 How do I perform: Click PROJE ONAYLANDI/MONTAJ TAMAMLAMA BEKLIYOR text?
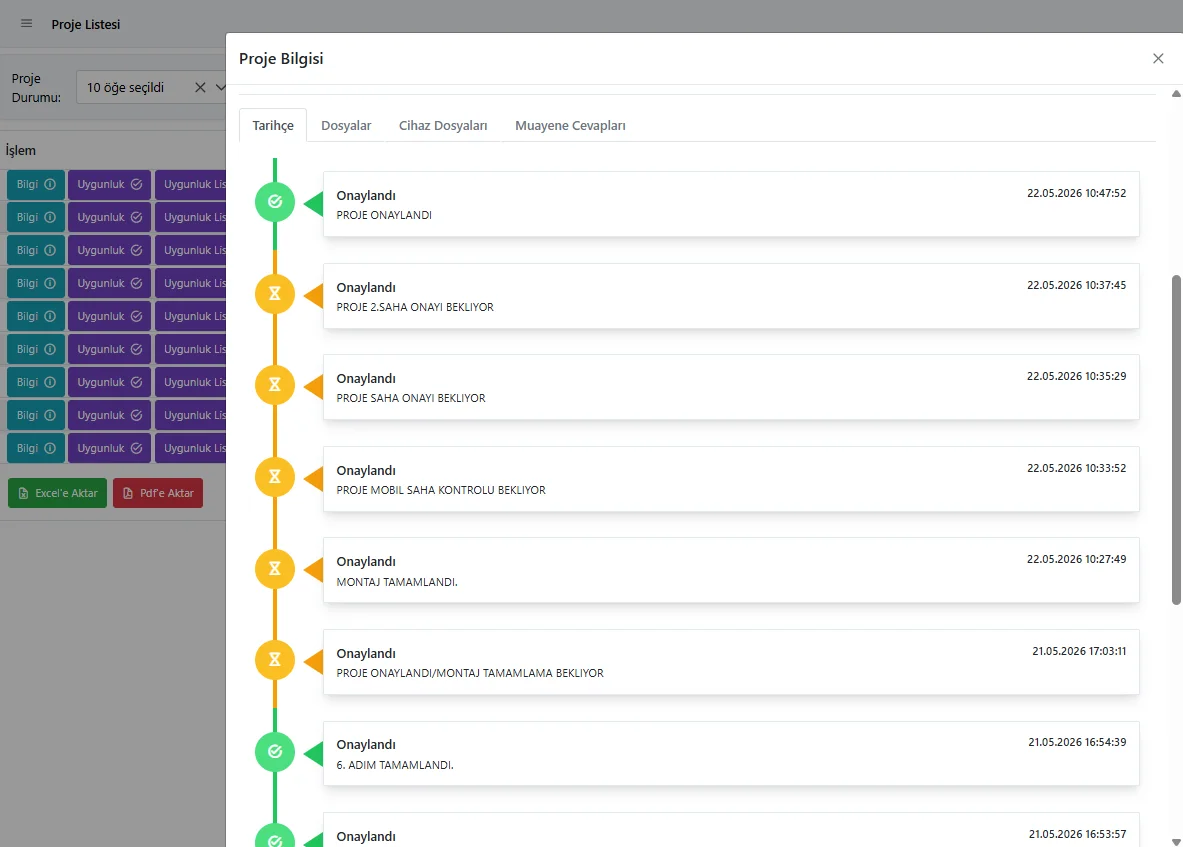pyautogui.click(x=470, y=673)
